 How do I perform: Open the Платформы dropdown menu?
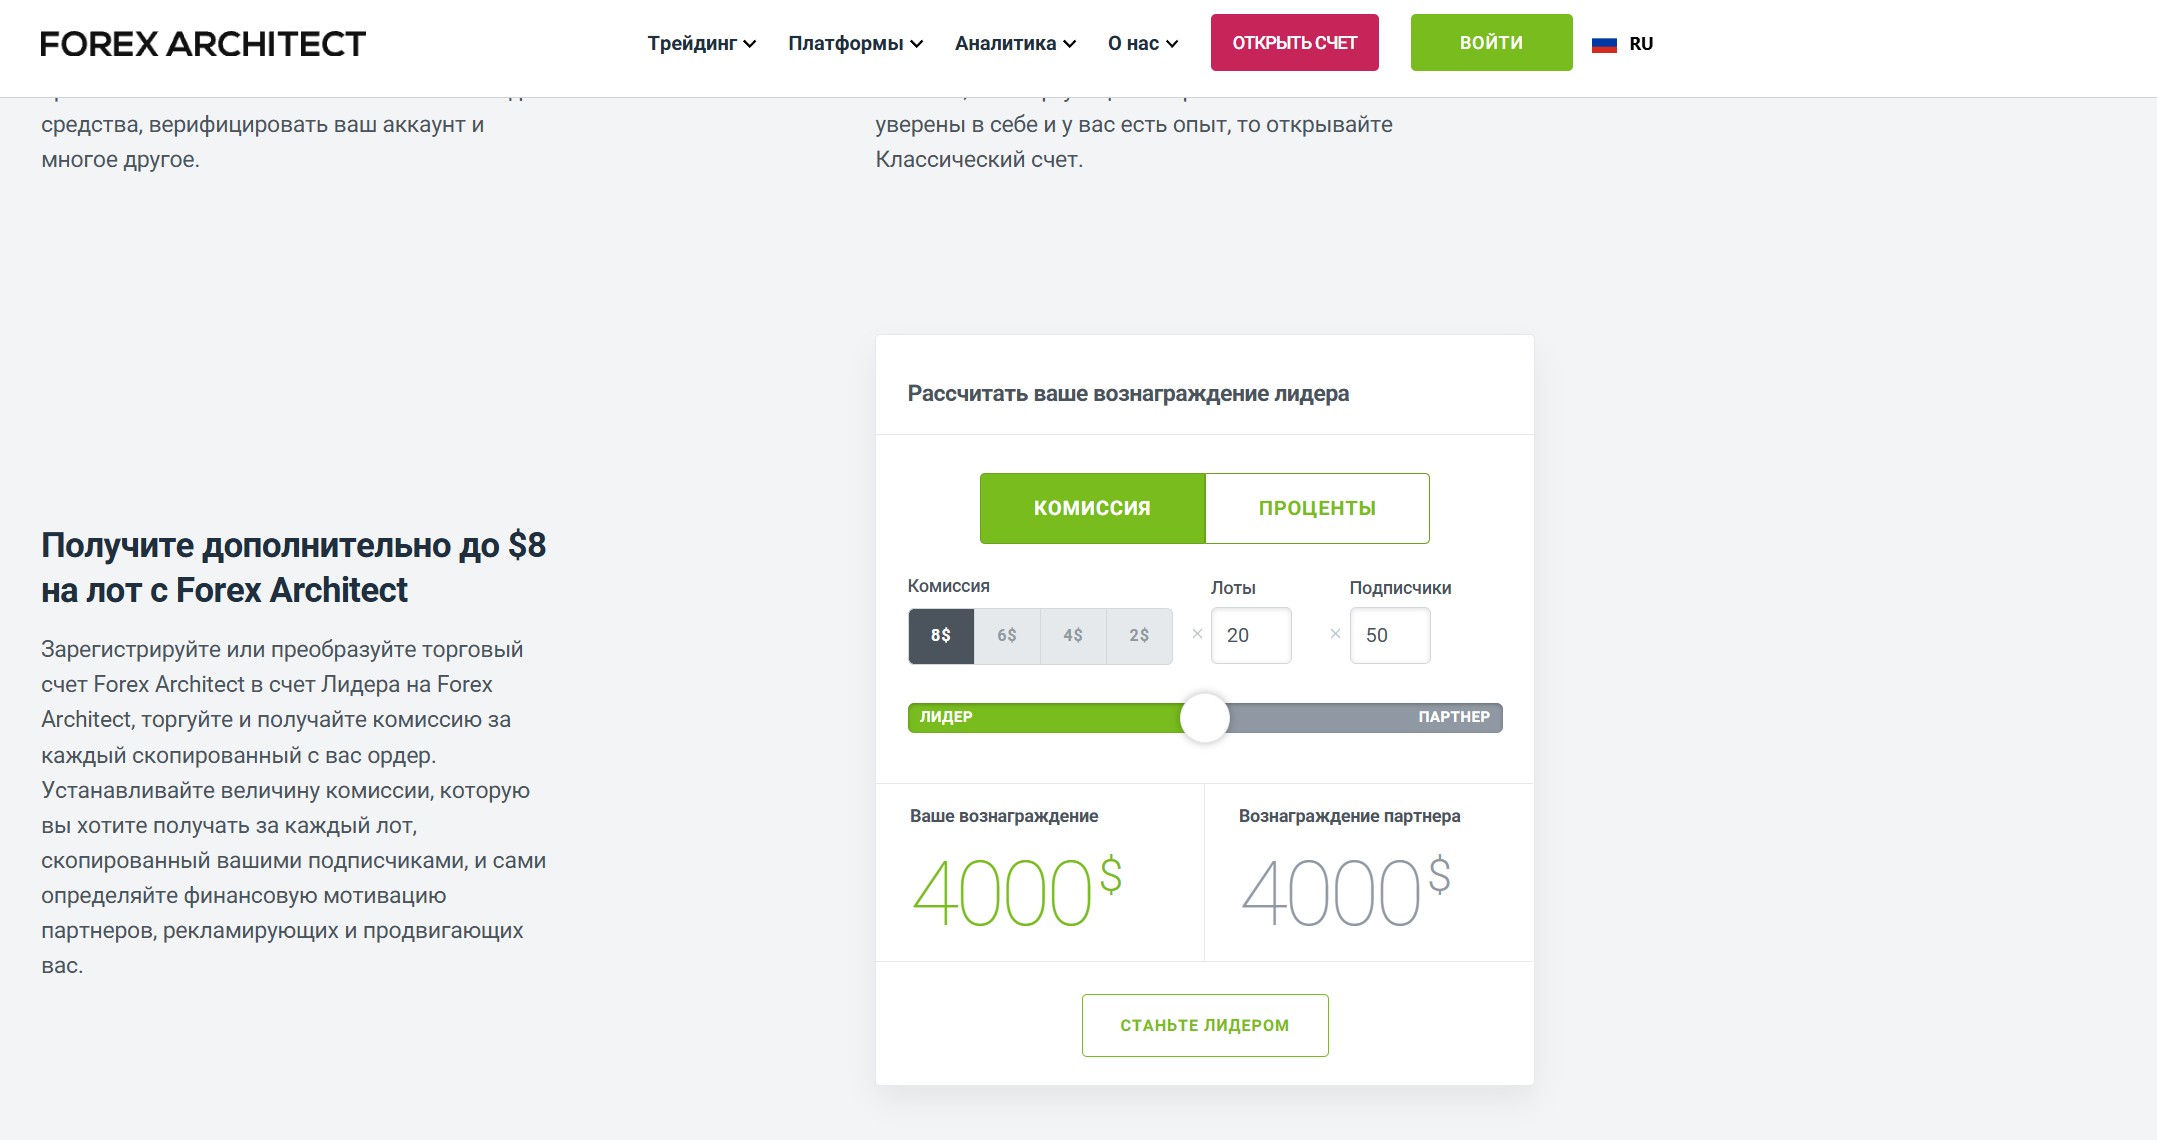tap(855, 44)
